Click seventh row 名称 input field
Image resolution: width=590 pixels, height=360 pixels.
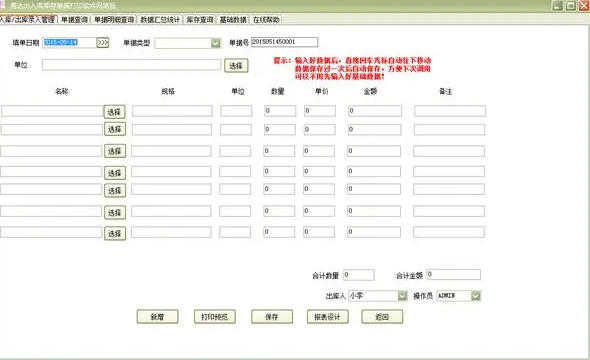point(51,232)
